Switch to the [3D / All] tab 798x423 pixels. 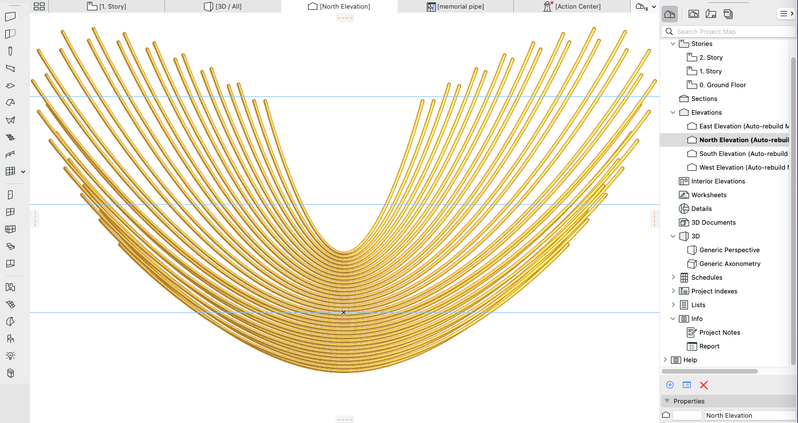223,6
